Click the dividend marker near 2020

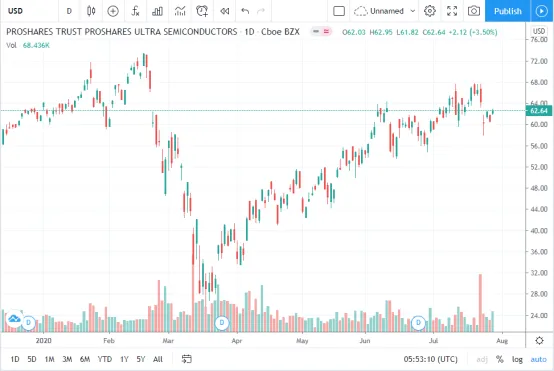29,322
